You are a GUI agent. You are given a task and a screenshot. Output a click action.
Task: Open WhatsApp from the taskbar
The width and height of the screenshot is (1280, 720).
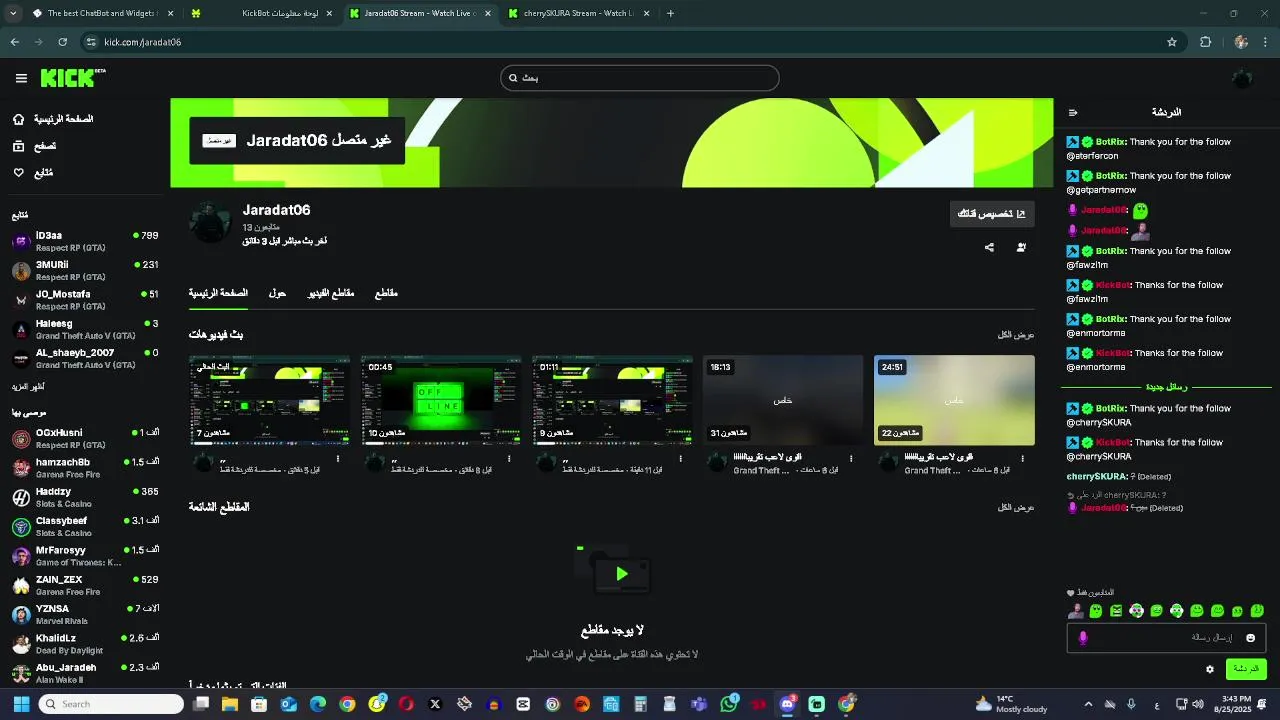point(729,704)
